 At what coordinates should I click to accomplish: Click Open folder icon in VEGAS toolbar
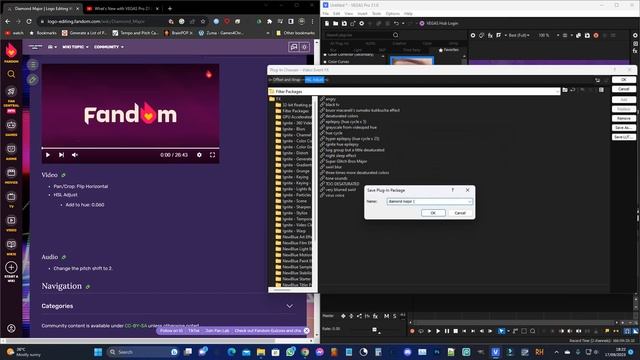[x=336, y=24]
